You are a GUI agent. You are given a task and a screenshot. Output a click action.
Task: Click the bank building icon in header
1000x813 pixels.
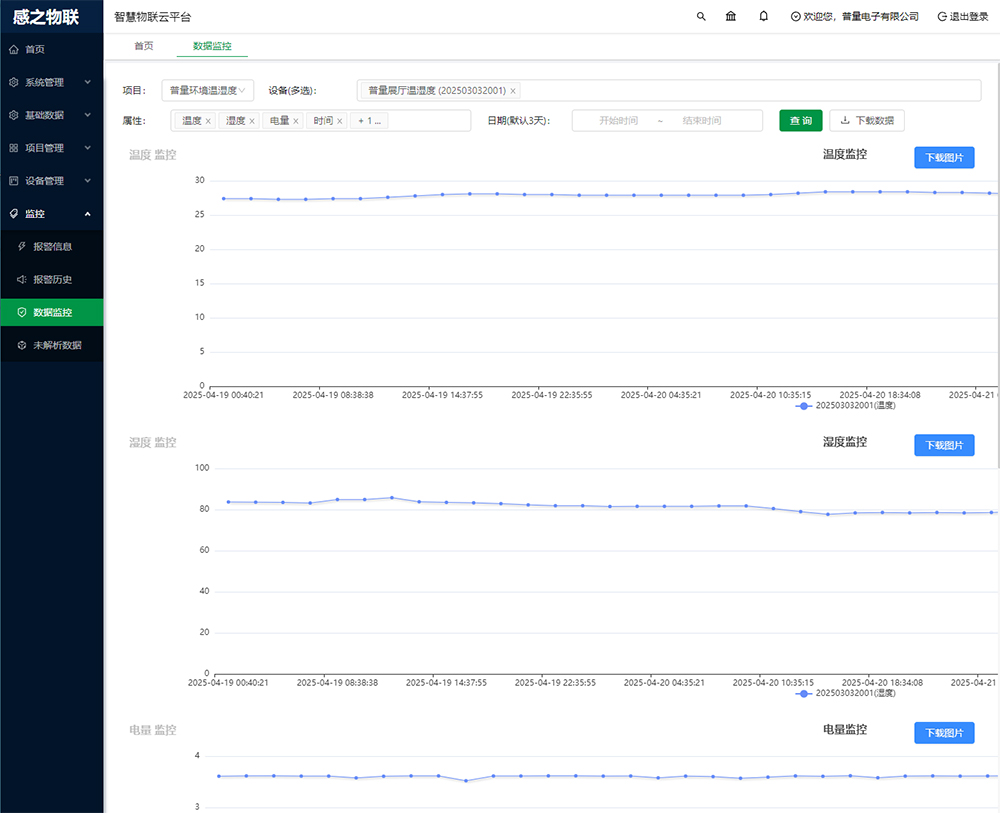click(731, 16)
